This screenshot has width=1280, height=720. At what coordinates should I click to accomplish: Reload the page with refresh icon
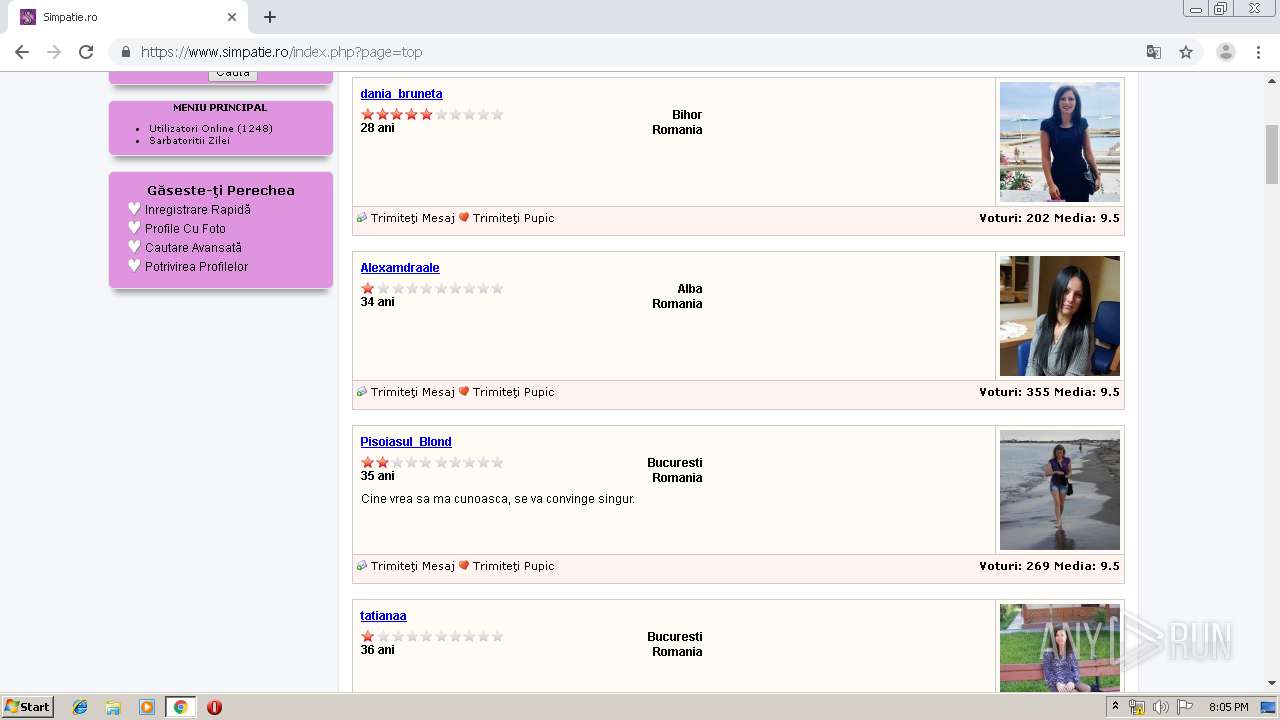click(86, 52)
